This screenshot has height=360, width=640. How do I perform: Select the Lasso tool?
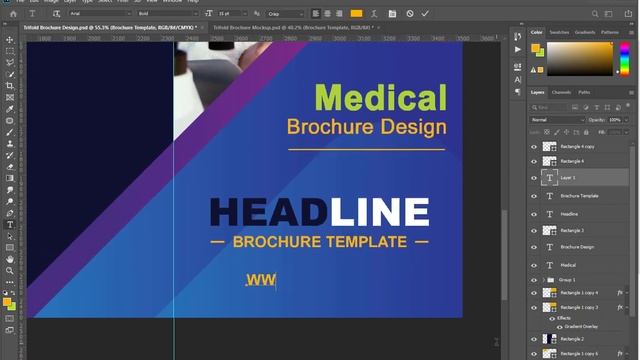coord(10,62)
